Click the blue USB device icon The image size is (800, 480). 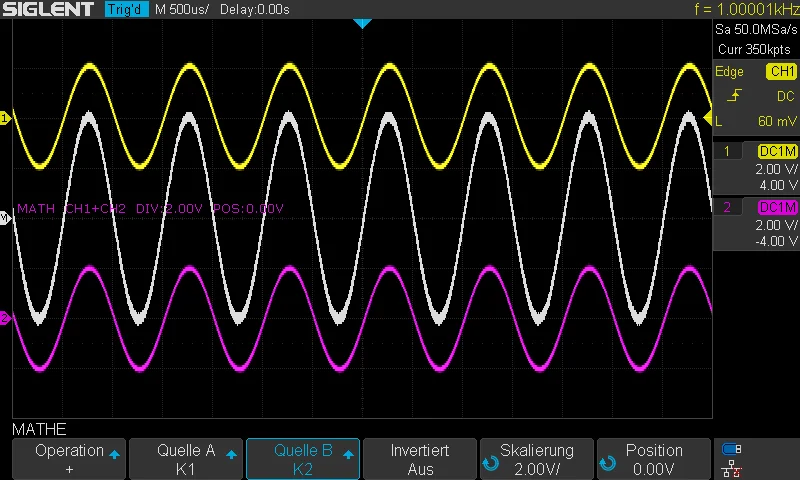(x=733, y=449)
